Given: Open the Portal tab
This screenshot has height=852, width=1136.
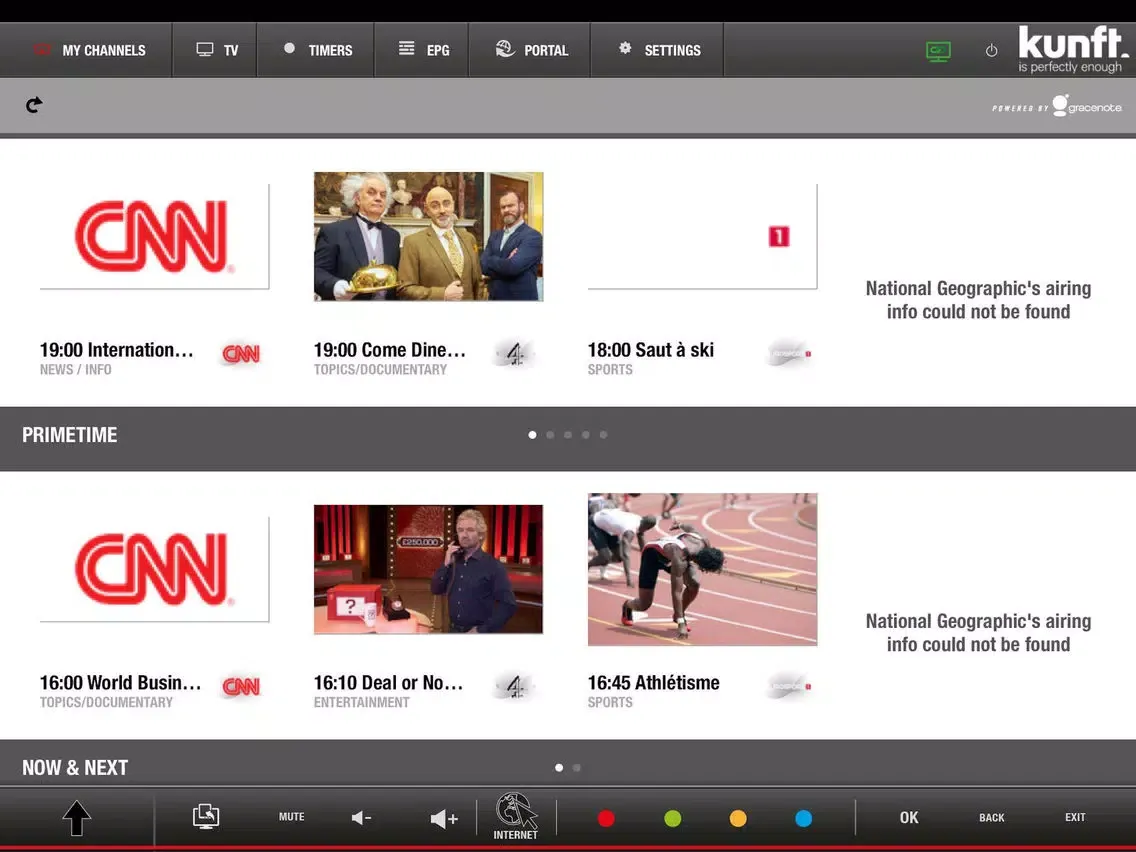Looking at the screenshot, I should click(x=530, y=50).
